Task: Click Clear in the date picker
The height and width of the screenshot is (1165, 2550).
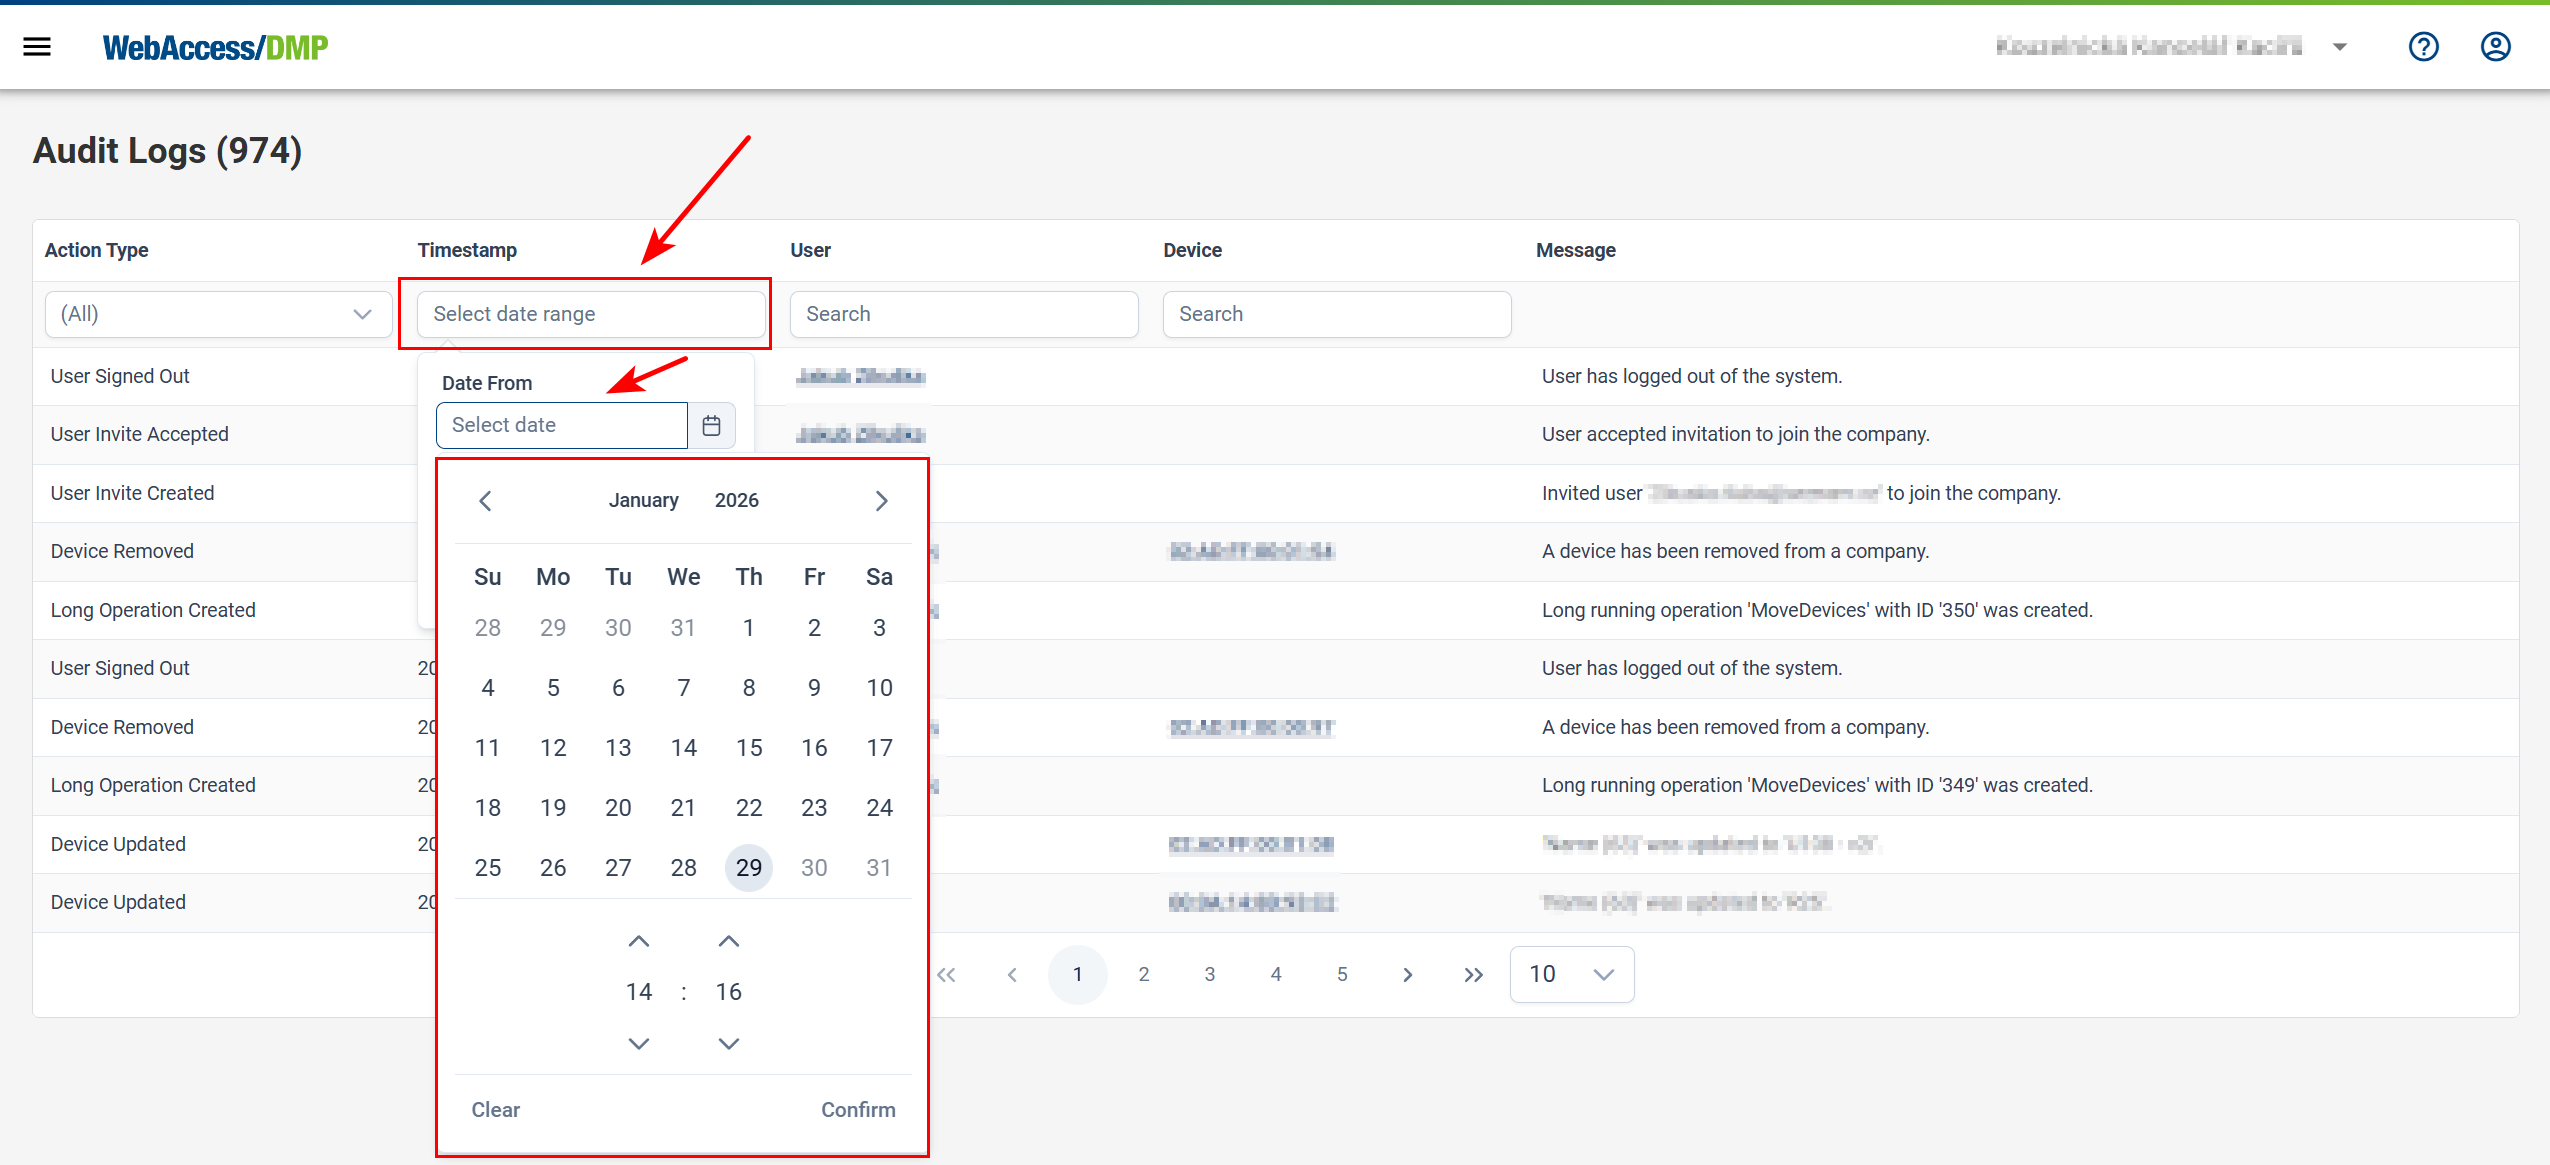Action: [x=495, y=1109]
